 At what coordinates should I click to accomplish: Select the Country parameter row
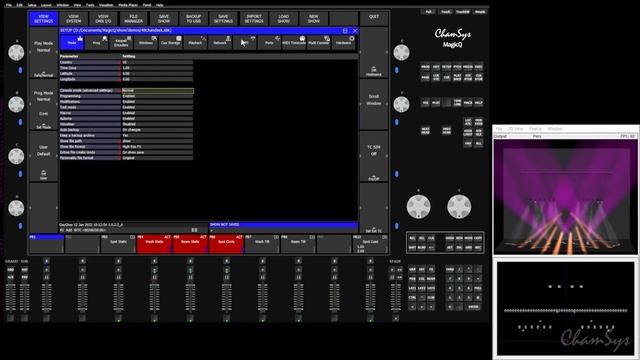90,62
